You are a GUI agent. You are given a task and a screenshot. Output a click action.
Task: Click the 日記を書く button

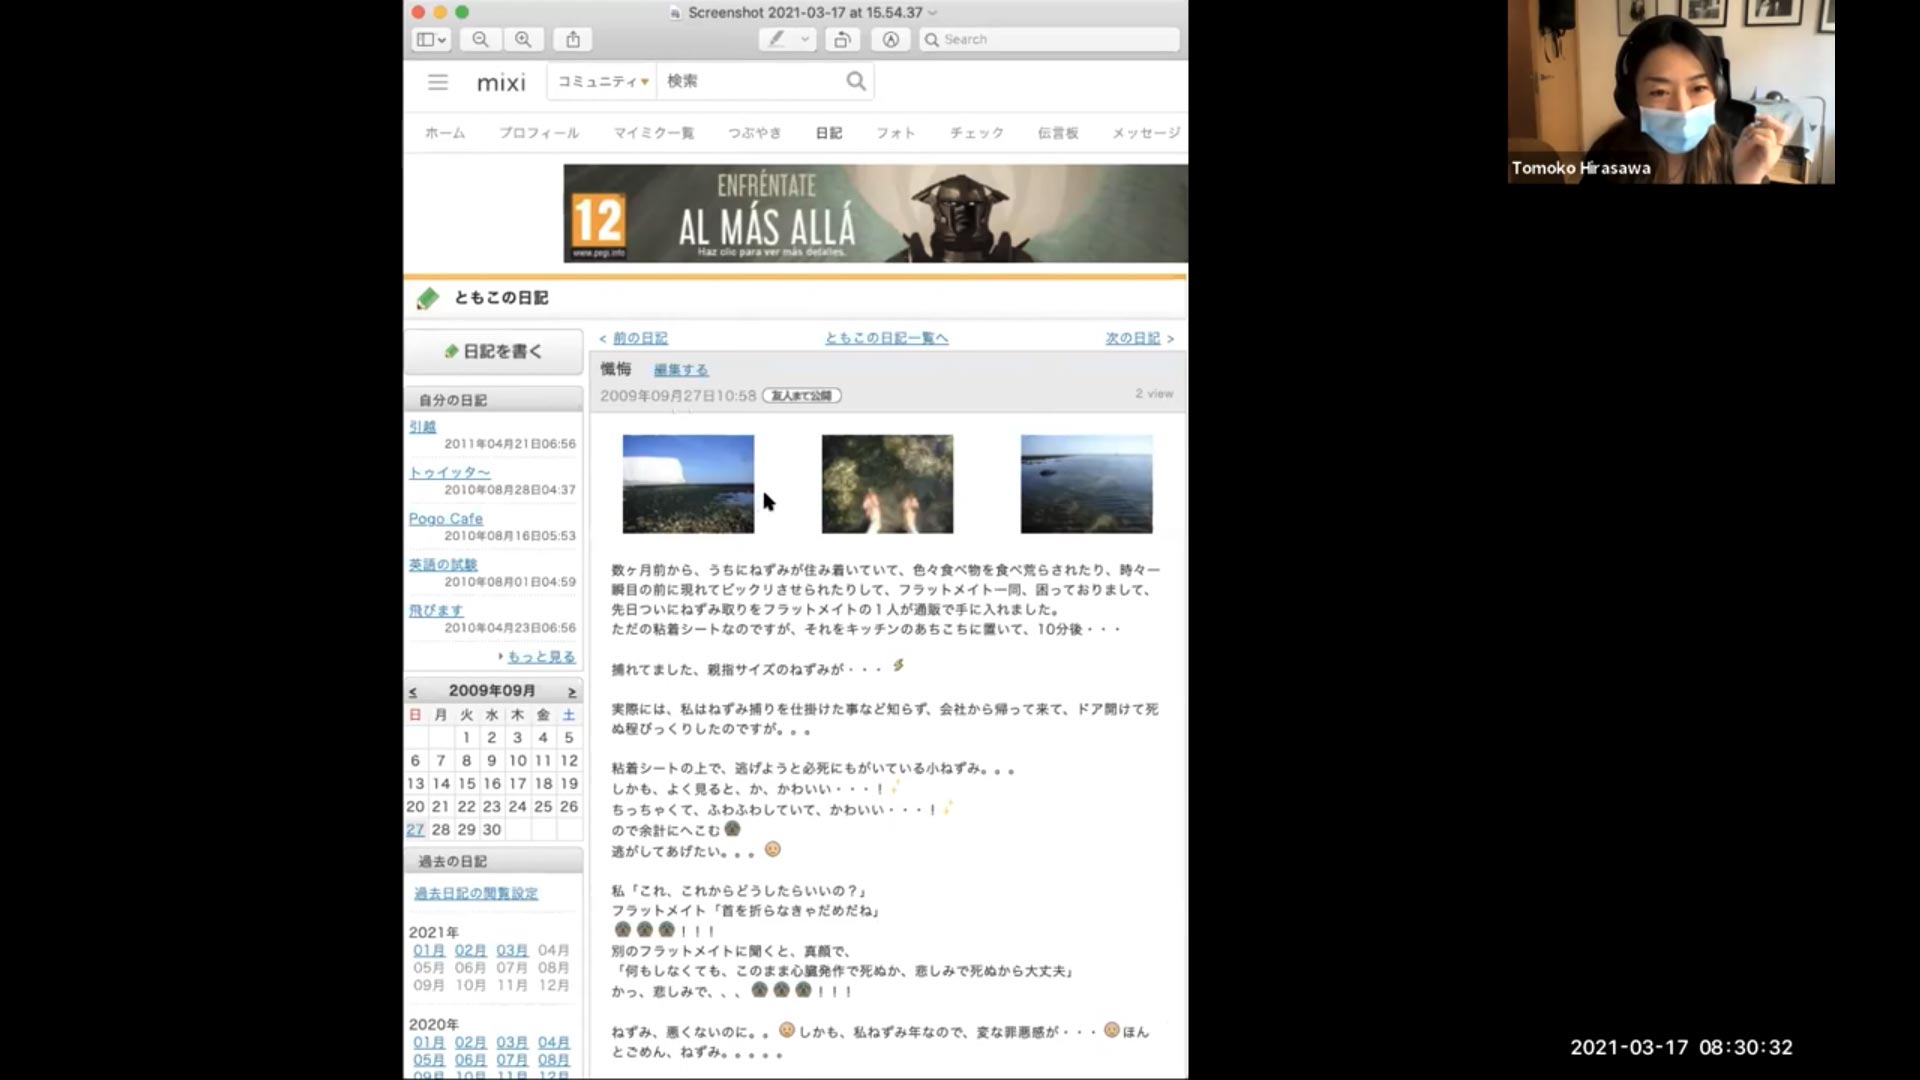pyautogui.click(x=493, y=351)
